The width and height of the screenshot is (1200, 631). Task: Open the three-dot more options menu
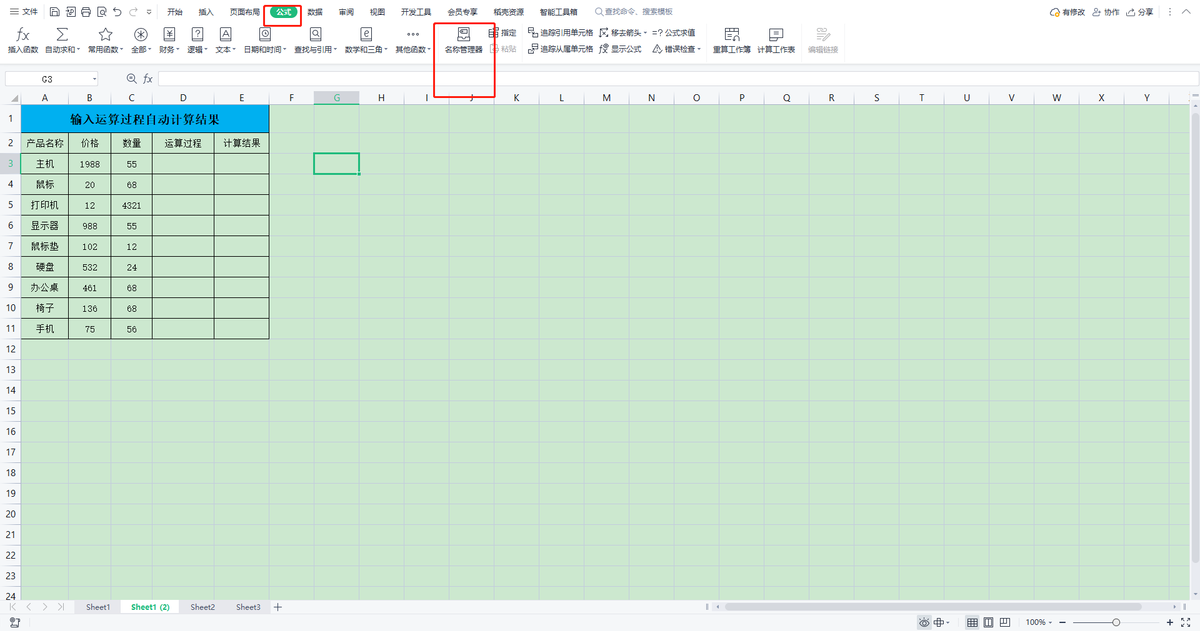pos(1172,12)
